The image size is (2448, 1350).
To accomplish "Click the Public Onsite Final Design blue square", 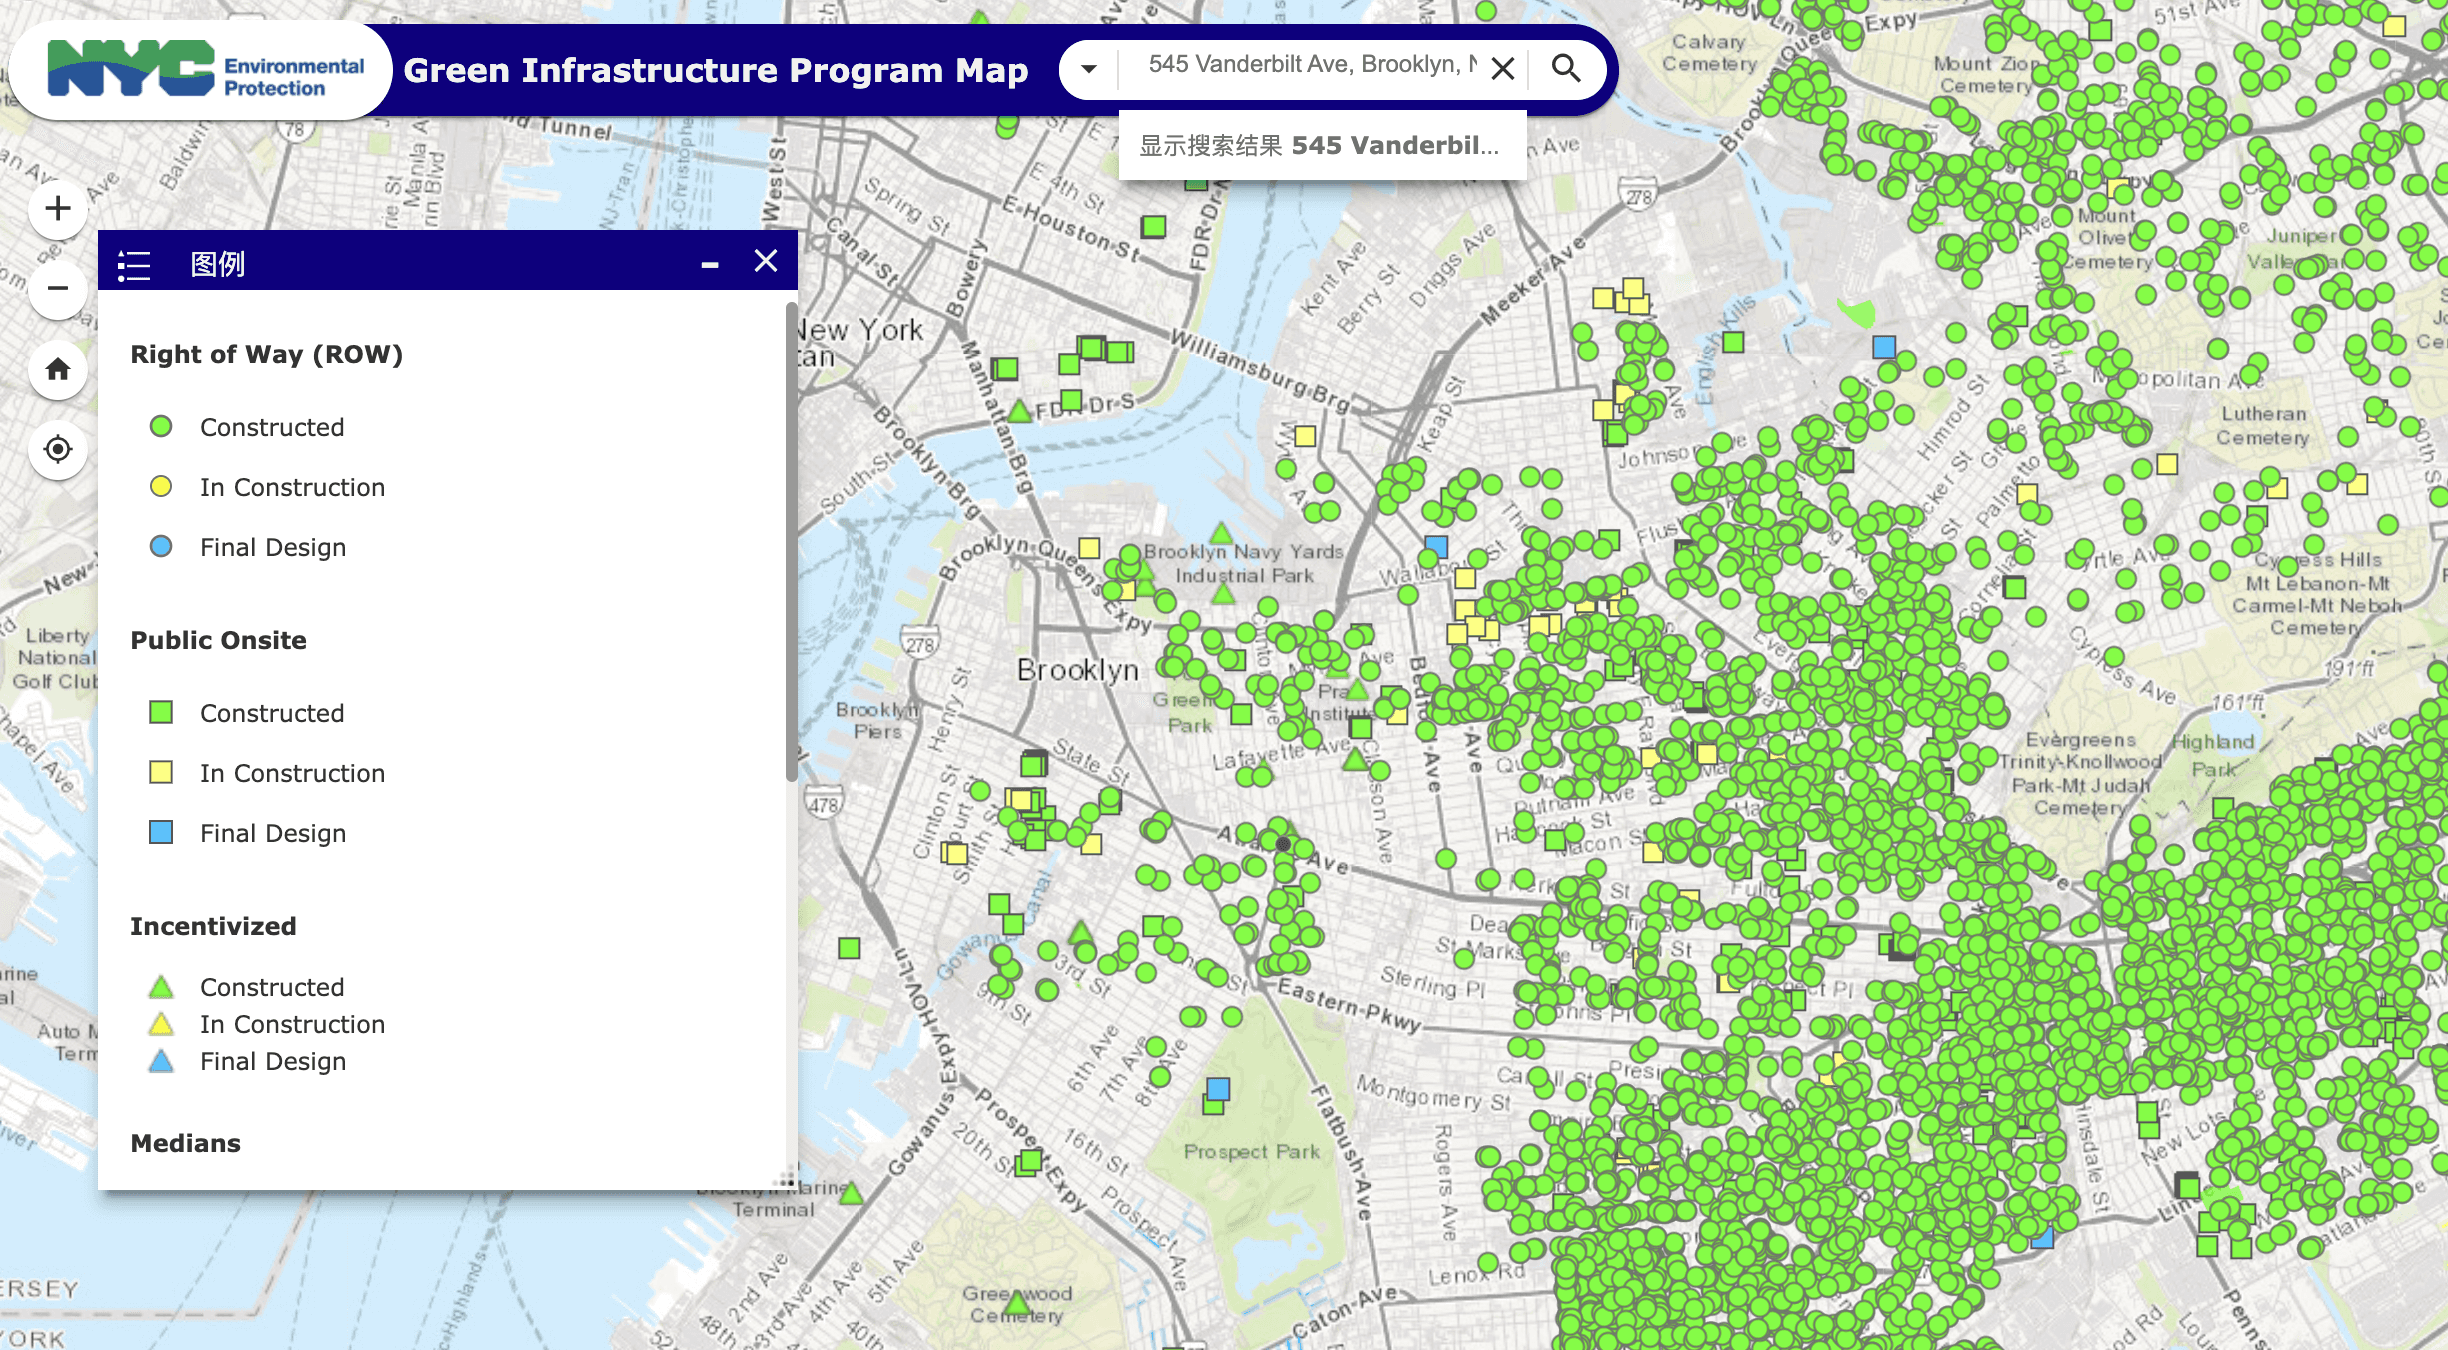I will [x=161, y=833].
